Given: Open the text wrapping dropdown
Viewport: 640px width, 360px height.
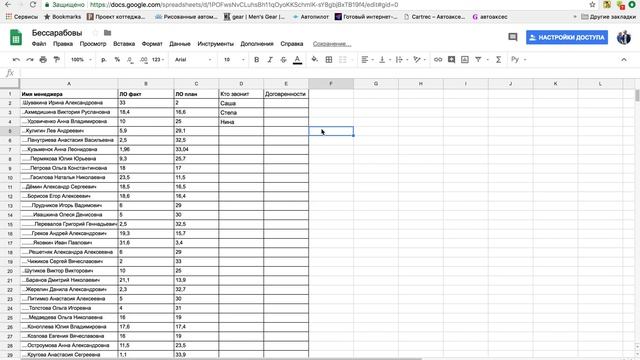Looking at the screenshot, I should pos(402,60).
